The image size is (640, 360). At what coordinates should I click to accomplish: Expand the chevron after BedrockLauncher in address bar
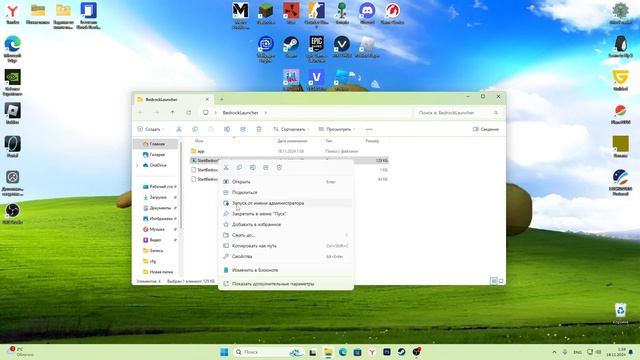(266, 113)
